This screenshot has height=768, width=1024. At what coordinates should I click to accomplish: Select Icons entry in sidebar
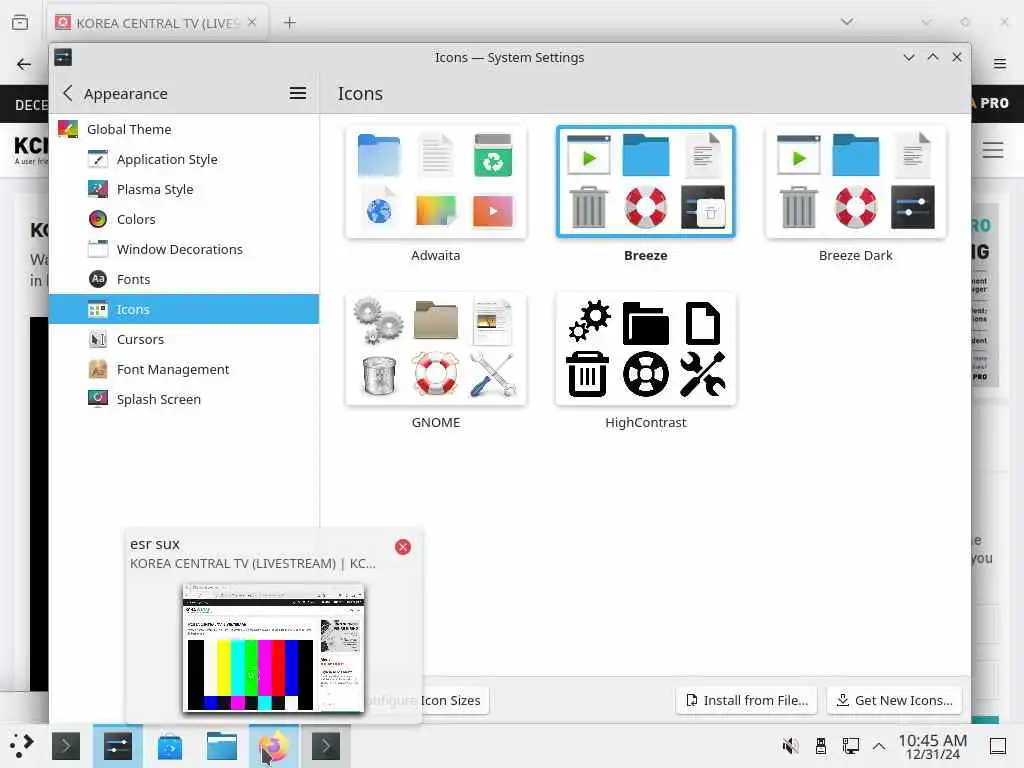point(184,310)
